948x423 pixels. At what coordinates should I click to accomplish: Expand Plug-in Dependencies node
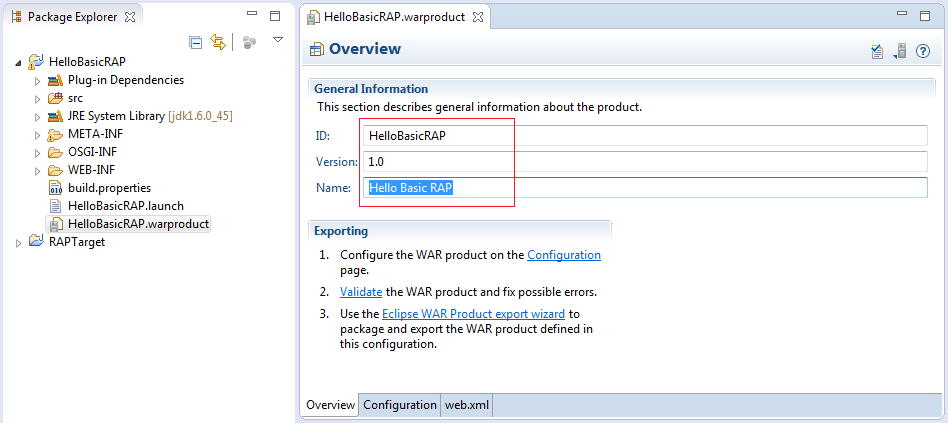pos(37,81)
